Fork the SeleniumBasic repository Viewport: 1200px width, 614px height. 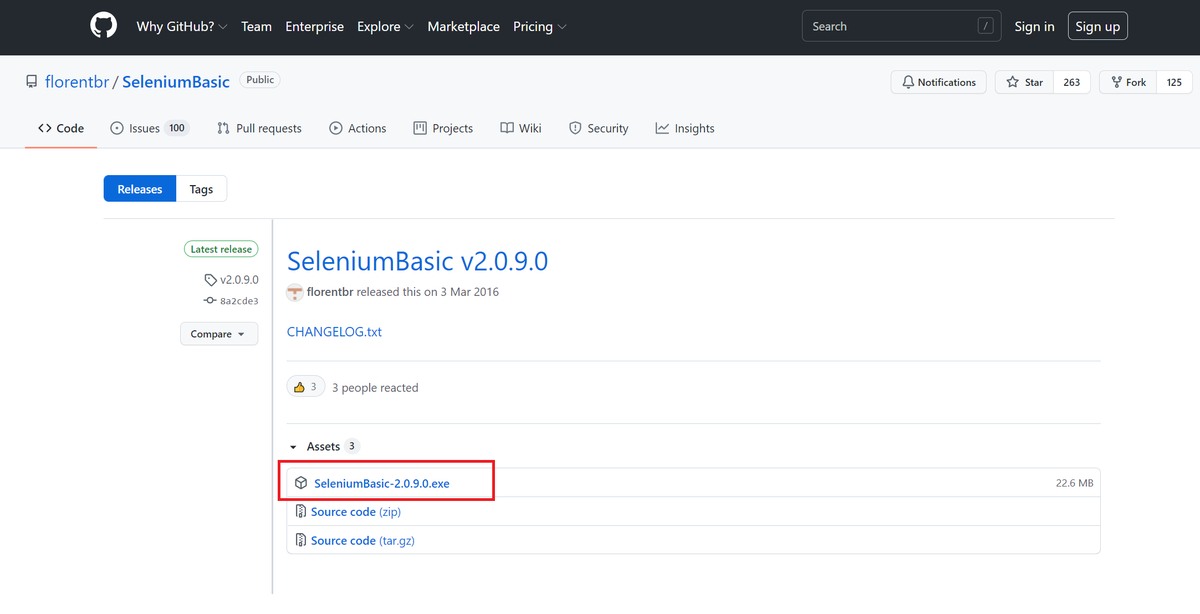[1128, 82]
